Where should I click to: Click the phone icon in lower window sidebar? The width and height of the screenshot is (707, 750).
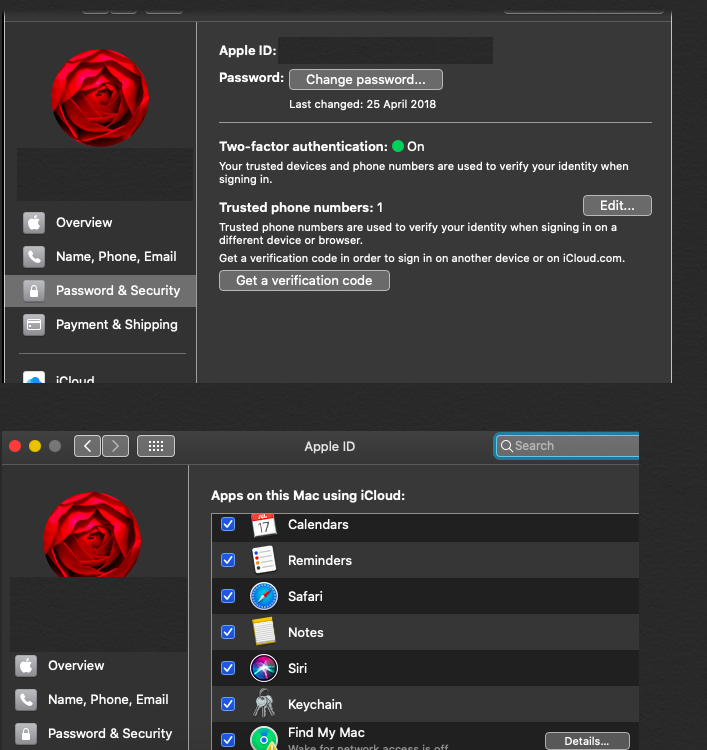click(26, 699)
